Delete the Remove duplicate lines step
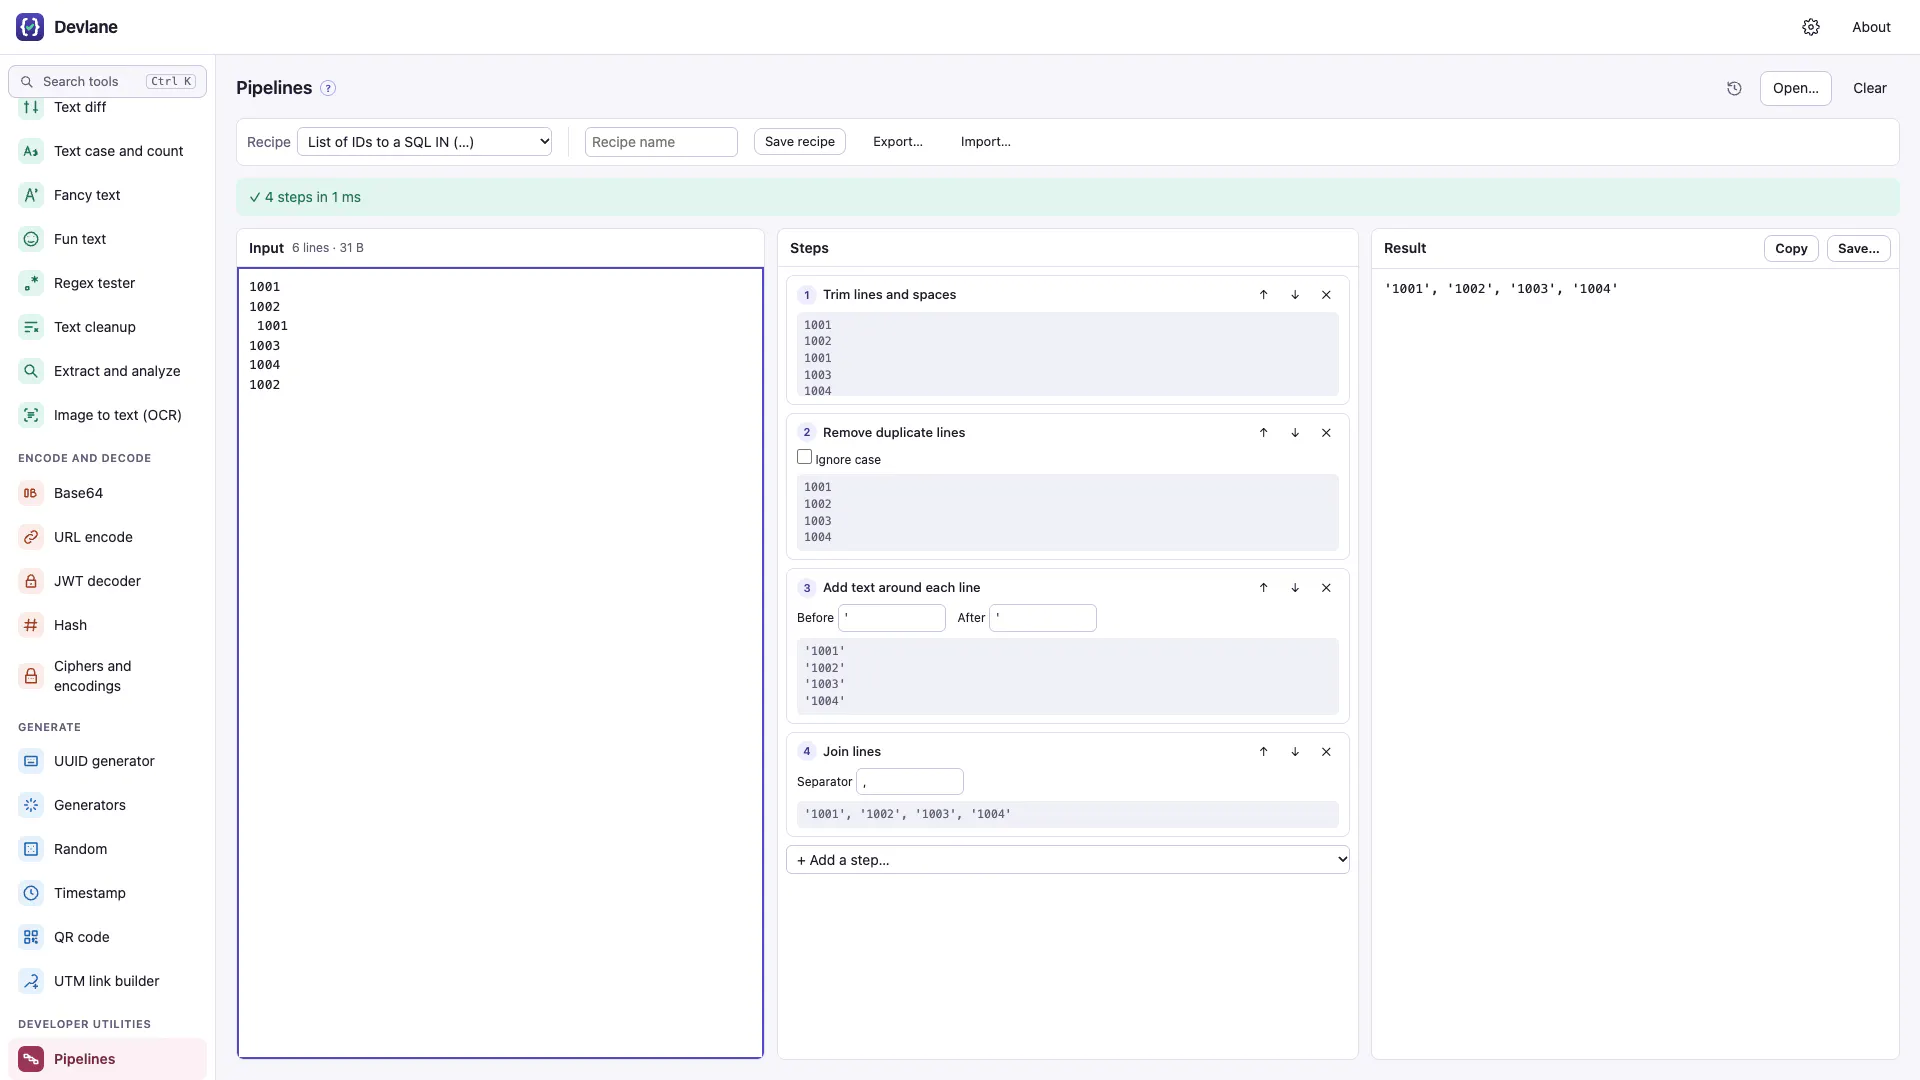 (1326, 433)
